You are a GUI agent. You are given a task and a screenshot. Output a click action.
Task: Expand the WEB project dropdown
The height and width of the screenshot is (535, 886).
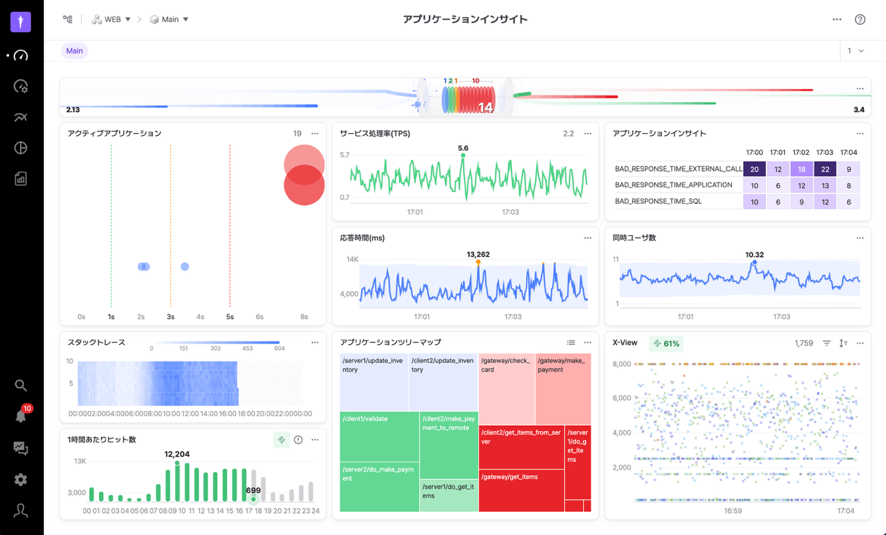coord(112,20)
